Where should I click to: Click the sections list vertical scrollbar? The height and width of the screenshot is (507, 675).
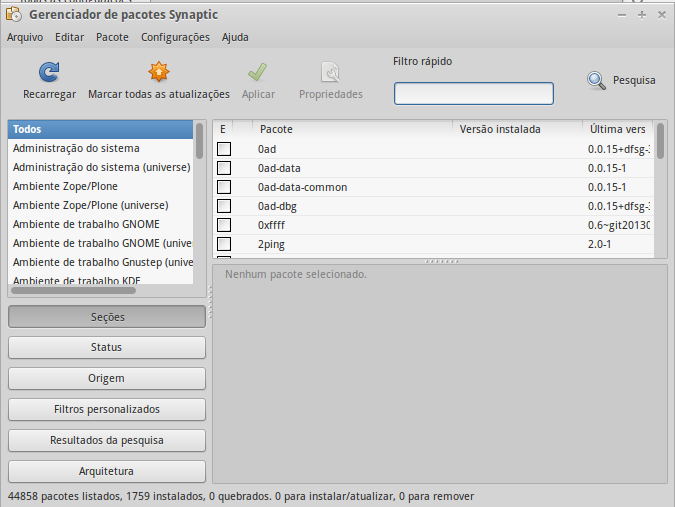(x=199, y=141)
